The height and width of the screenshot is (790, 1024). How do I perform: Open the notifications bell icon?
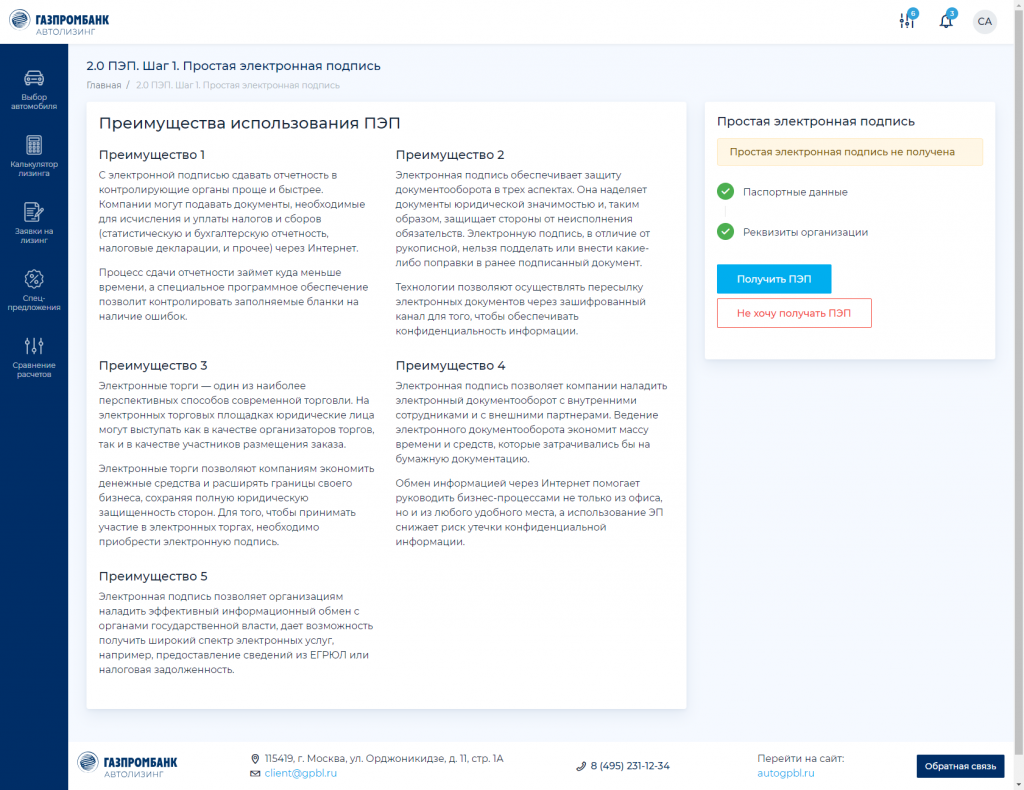point(946,20)
